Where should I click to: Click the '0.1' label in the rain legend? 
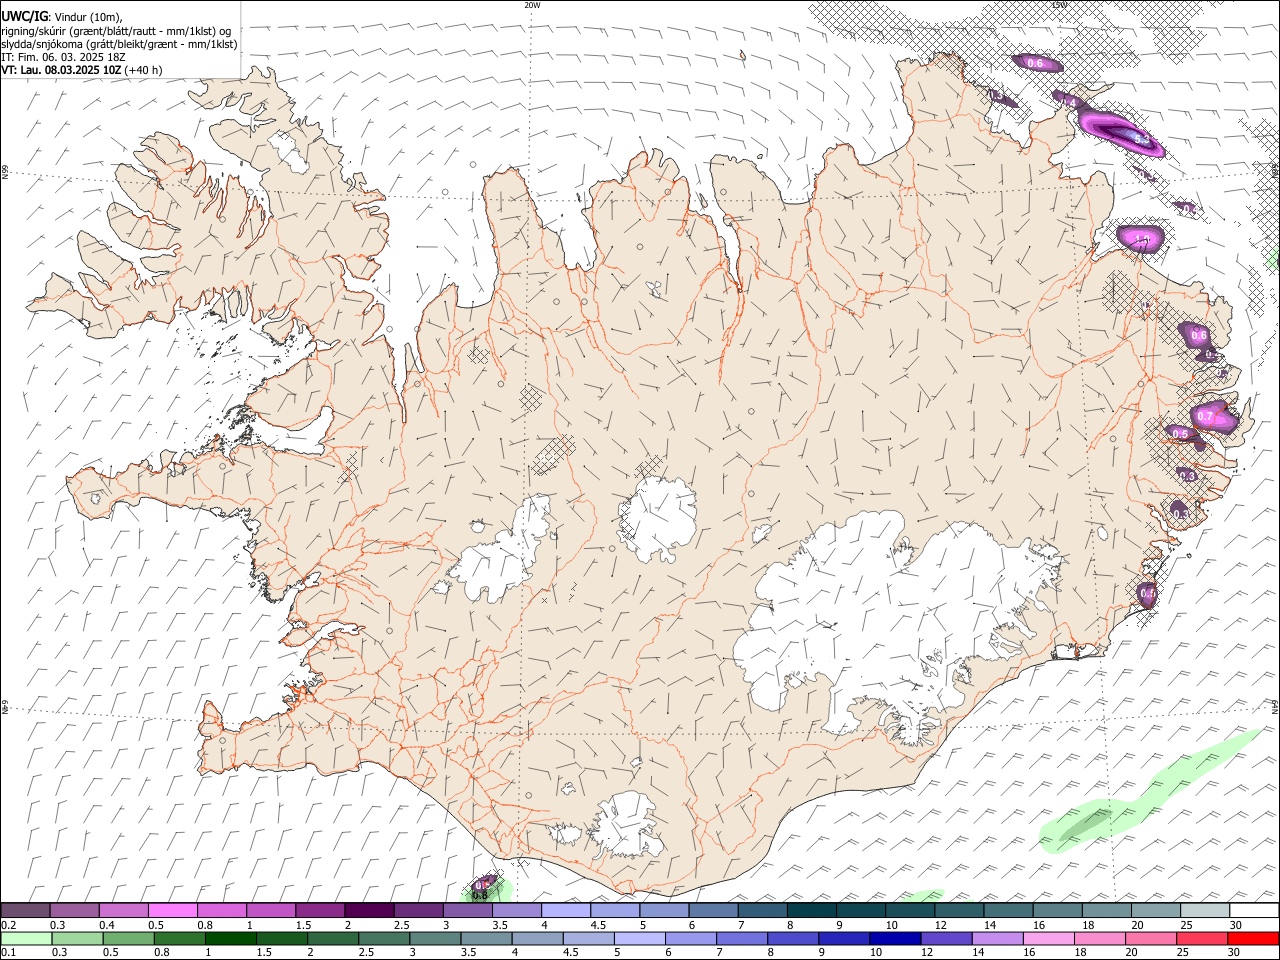[8, 952]
